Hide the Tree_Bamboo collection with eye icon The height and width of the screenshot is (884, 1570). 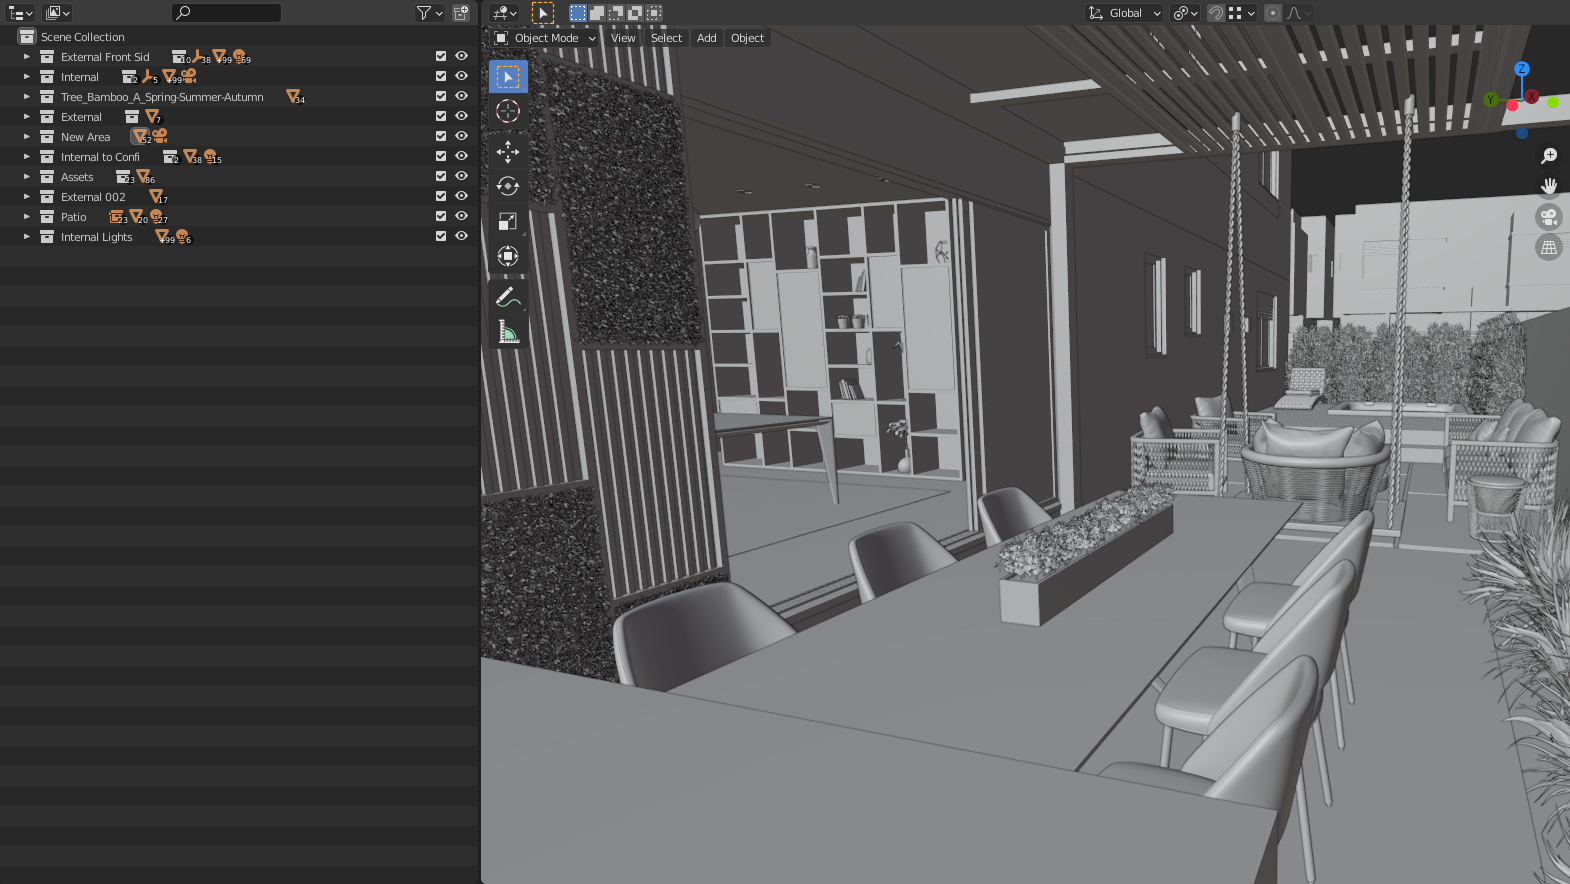pyautogui.click(x=462, y=97)
